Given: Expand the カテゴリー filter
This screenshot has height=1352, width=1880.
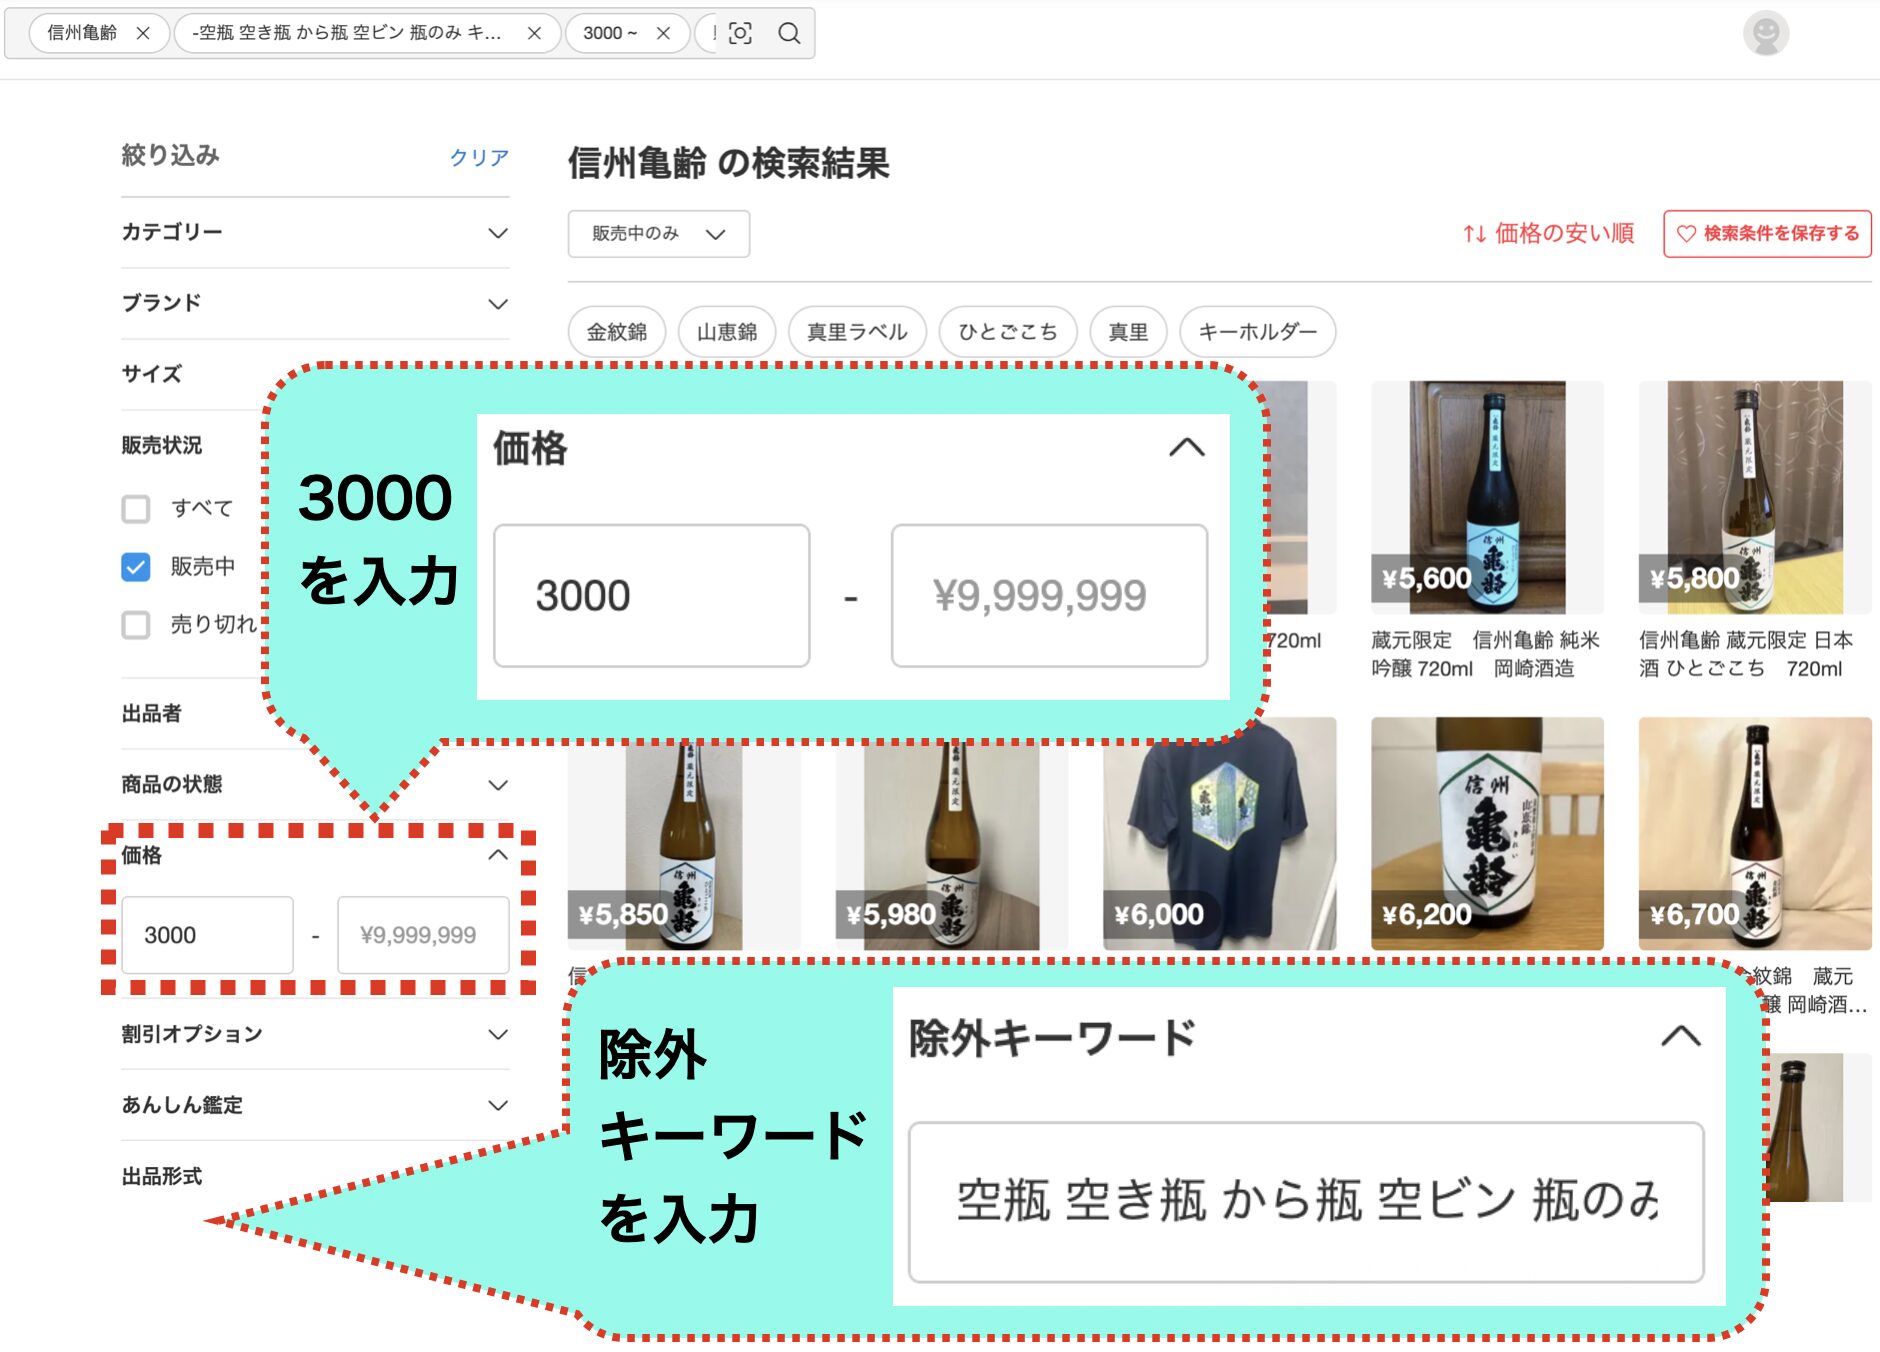Looking at the screenshot, I should point(315,232).
